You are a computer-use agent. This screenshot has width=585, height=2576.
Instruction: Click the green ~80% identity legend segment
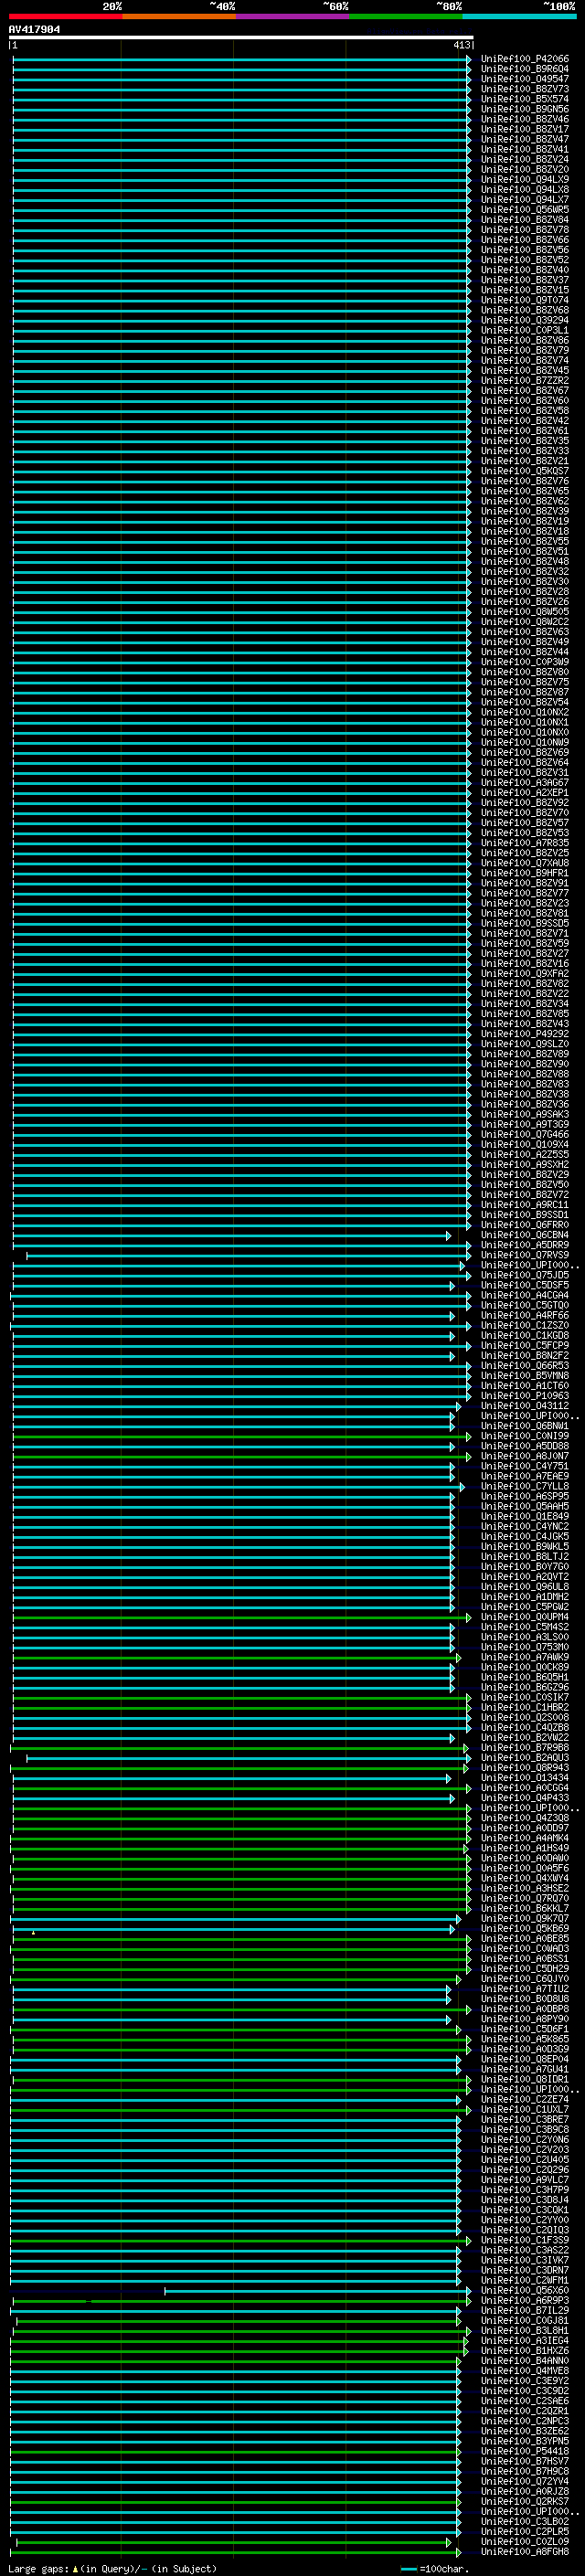tap(405, 16)
